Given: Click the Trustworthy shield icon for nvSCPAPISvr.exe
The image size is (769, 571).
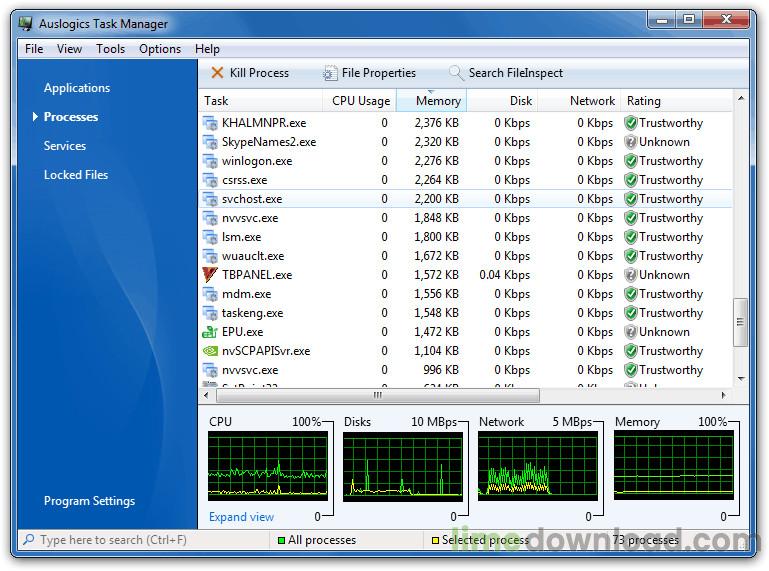Looking at the screenshot, I should [x=631, y=351].
